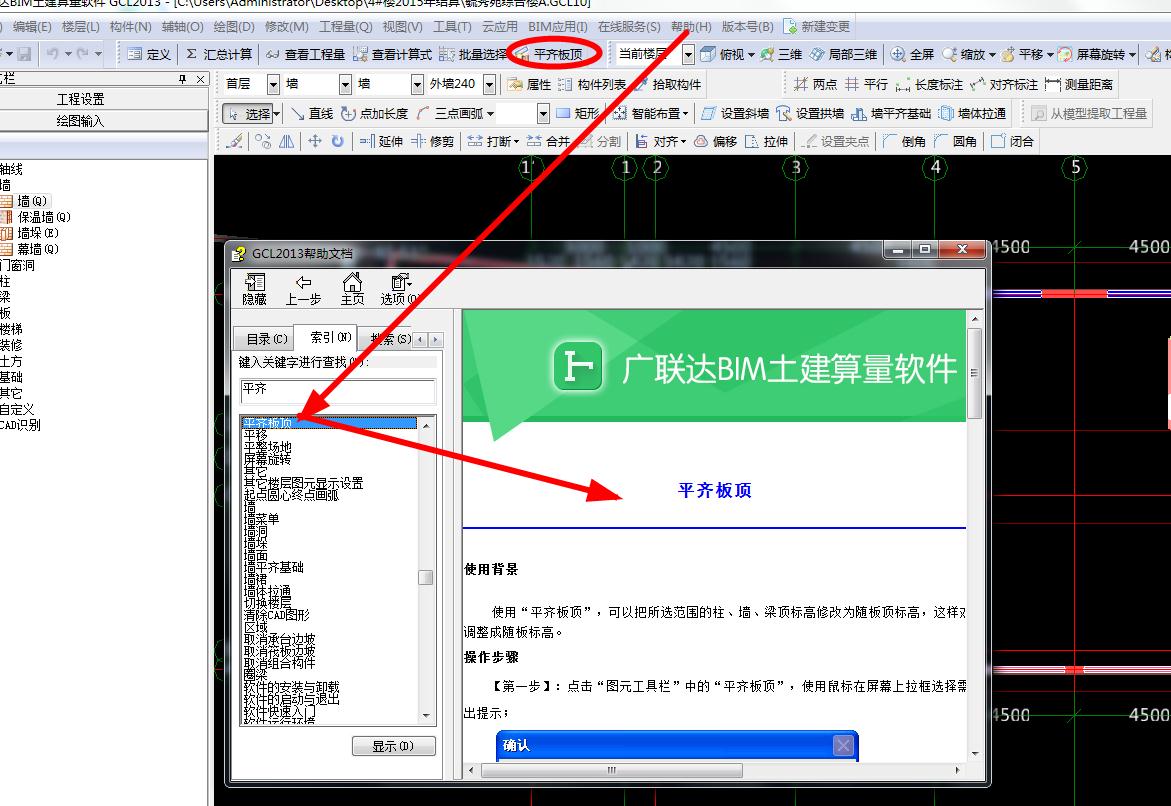Open component 属性 panel
Viewport: 1171px width, 806px height.
[529, 84]
